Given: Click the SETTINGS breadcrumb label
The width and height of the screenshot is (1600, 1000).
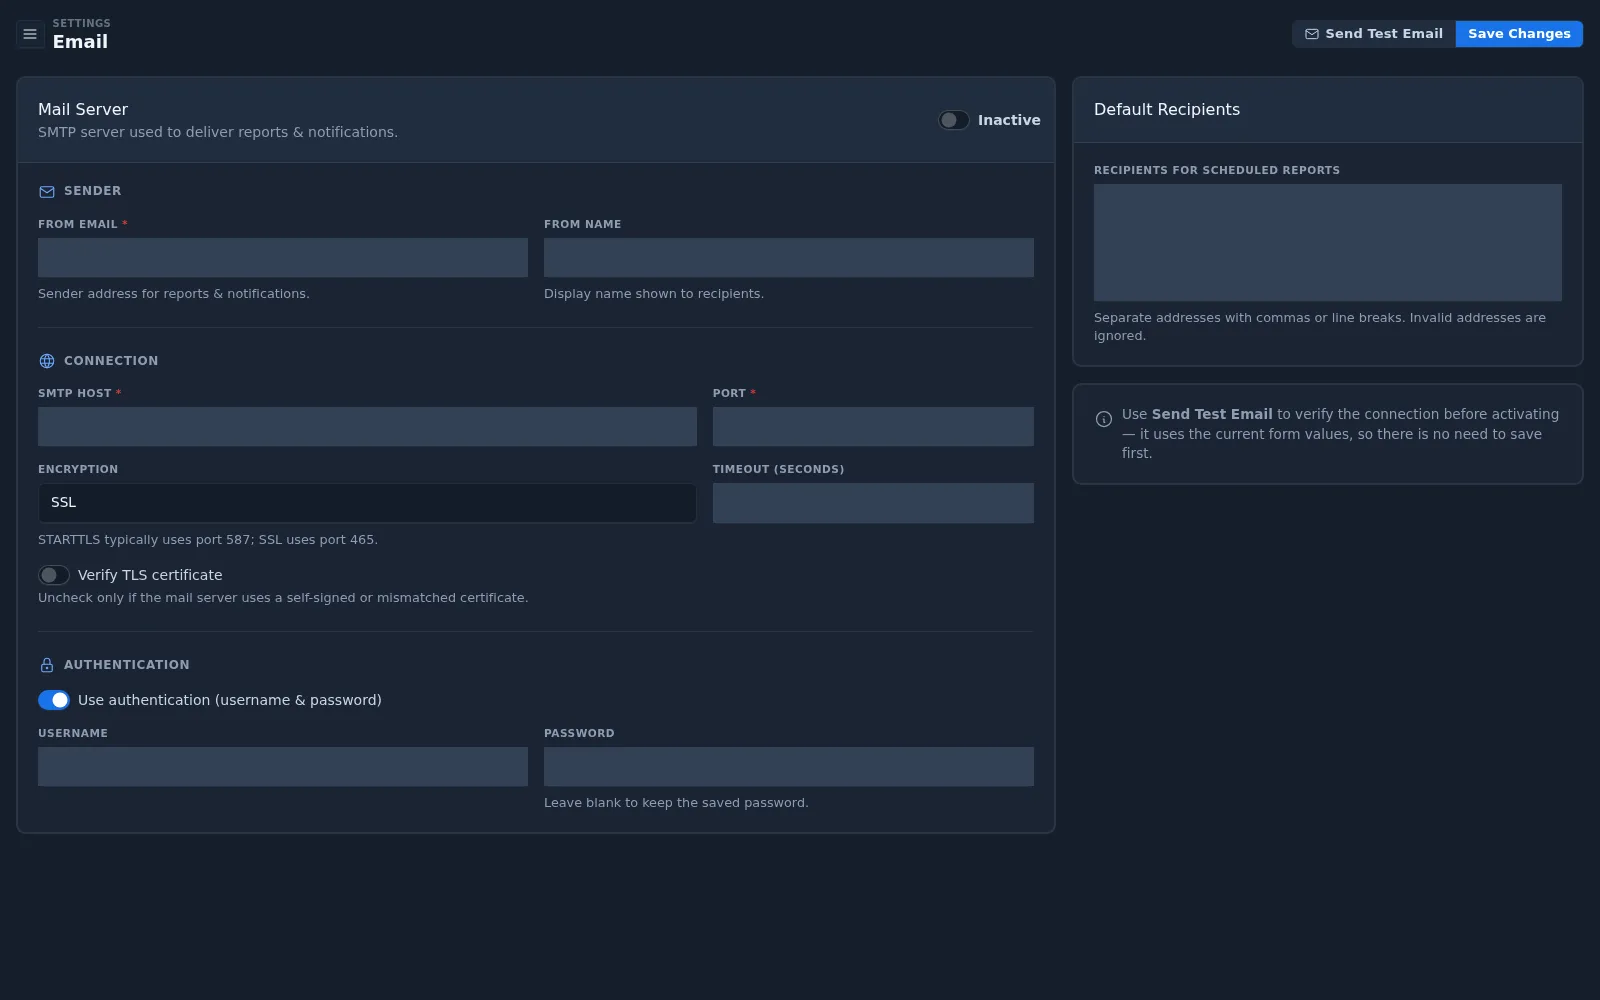Looking at the screenshot, I should click(82, 23).
